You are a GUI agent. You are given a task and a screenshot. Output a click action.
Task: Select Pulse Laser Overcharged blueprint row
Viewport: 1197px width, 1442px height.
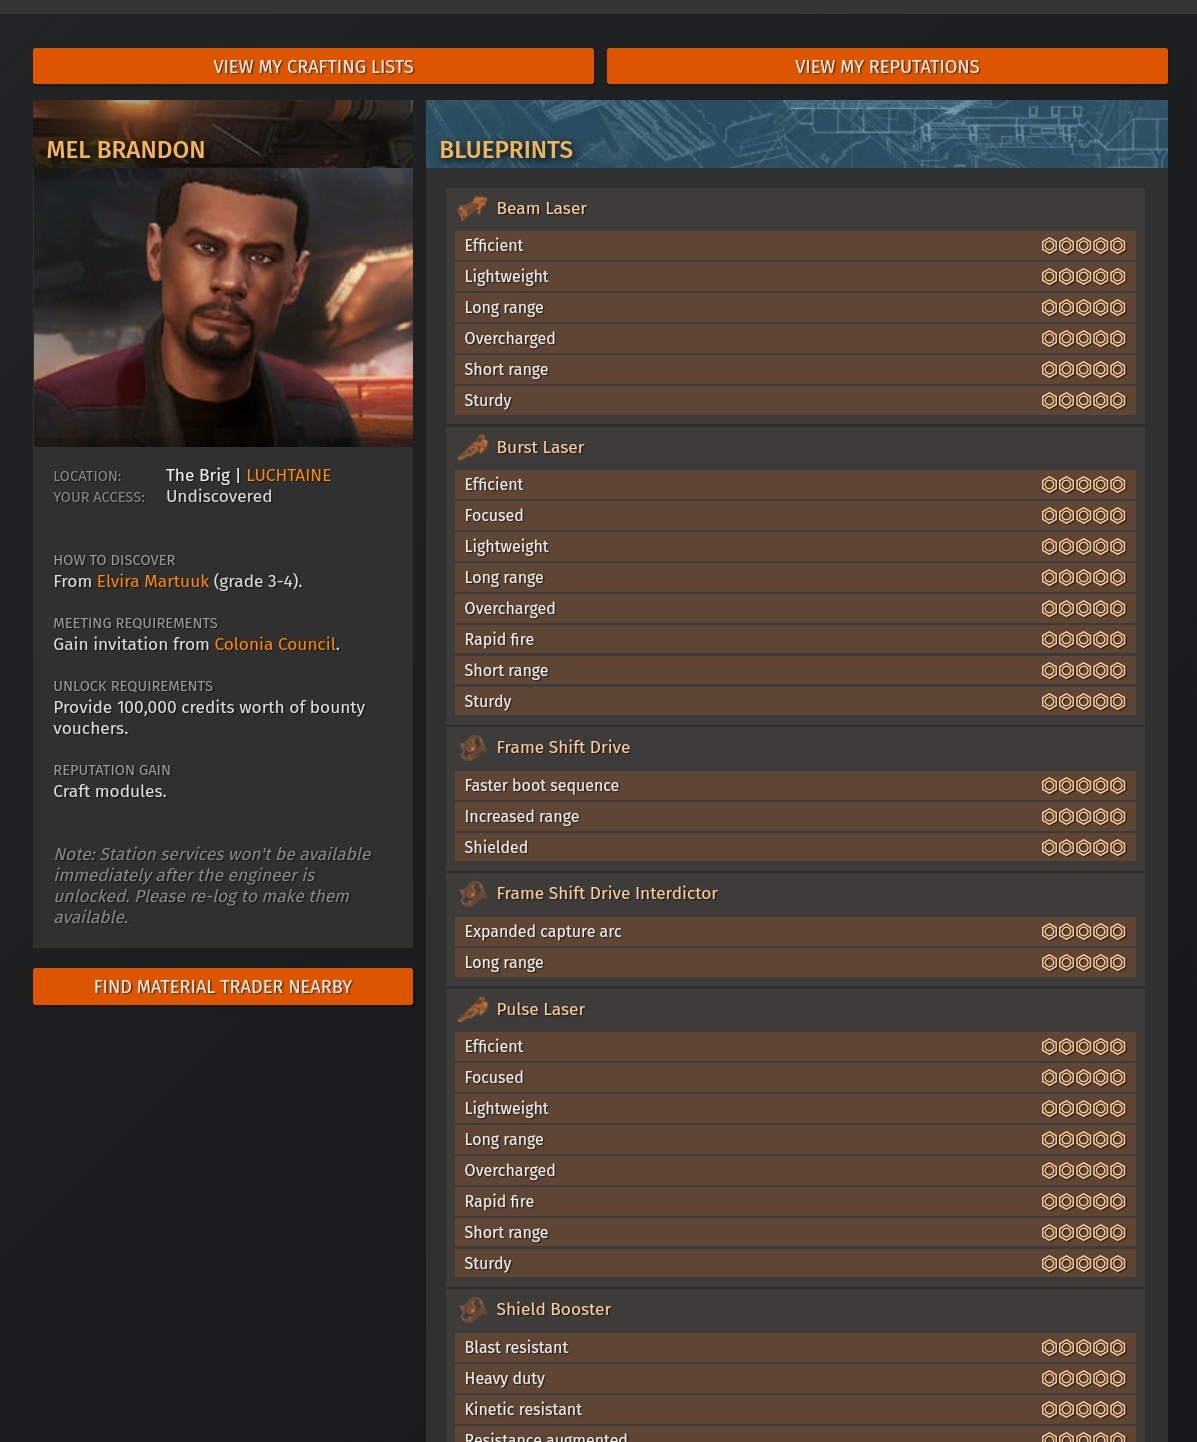point(795,1170)
